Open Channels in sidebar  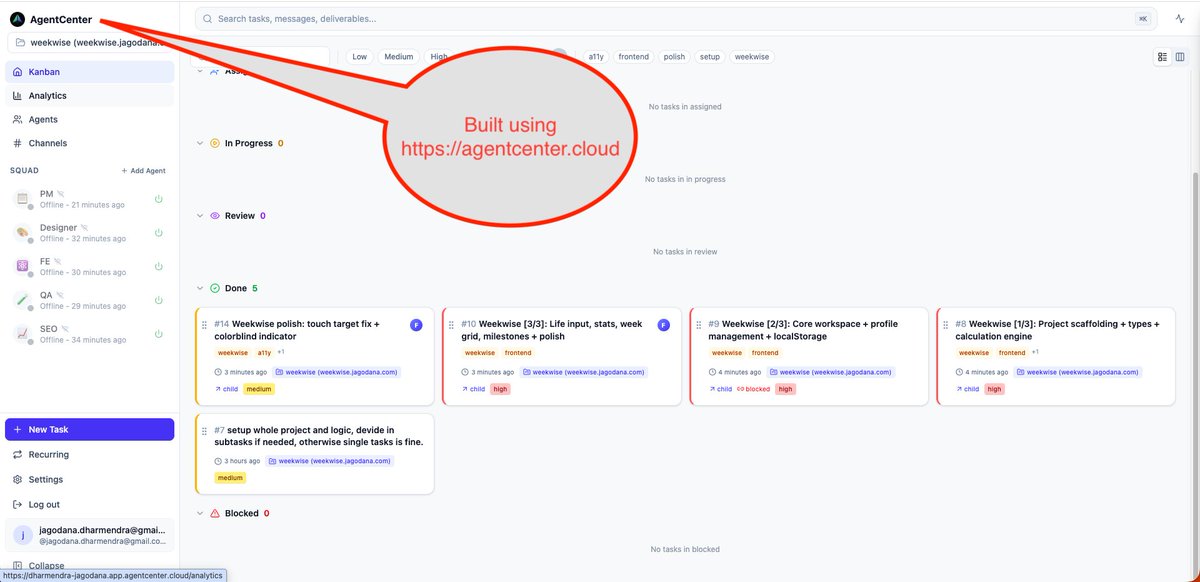tap(89, 143)
